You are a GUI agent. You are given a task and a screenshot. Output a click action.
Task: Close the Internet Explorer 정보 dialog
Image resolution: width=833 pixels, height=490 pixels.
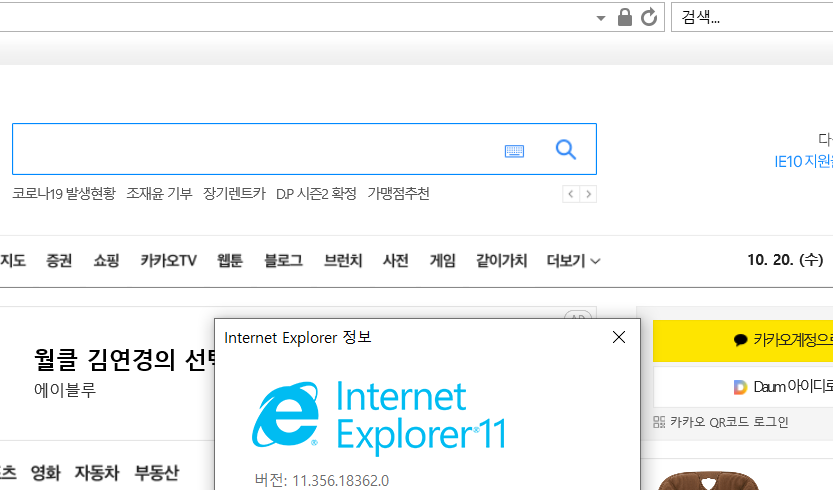pos(619,337)
